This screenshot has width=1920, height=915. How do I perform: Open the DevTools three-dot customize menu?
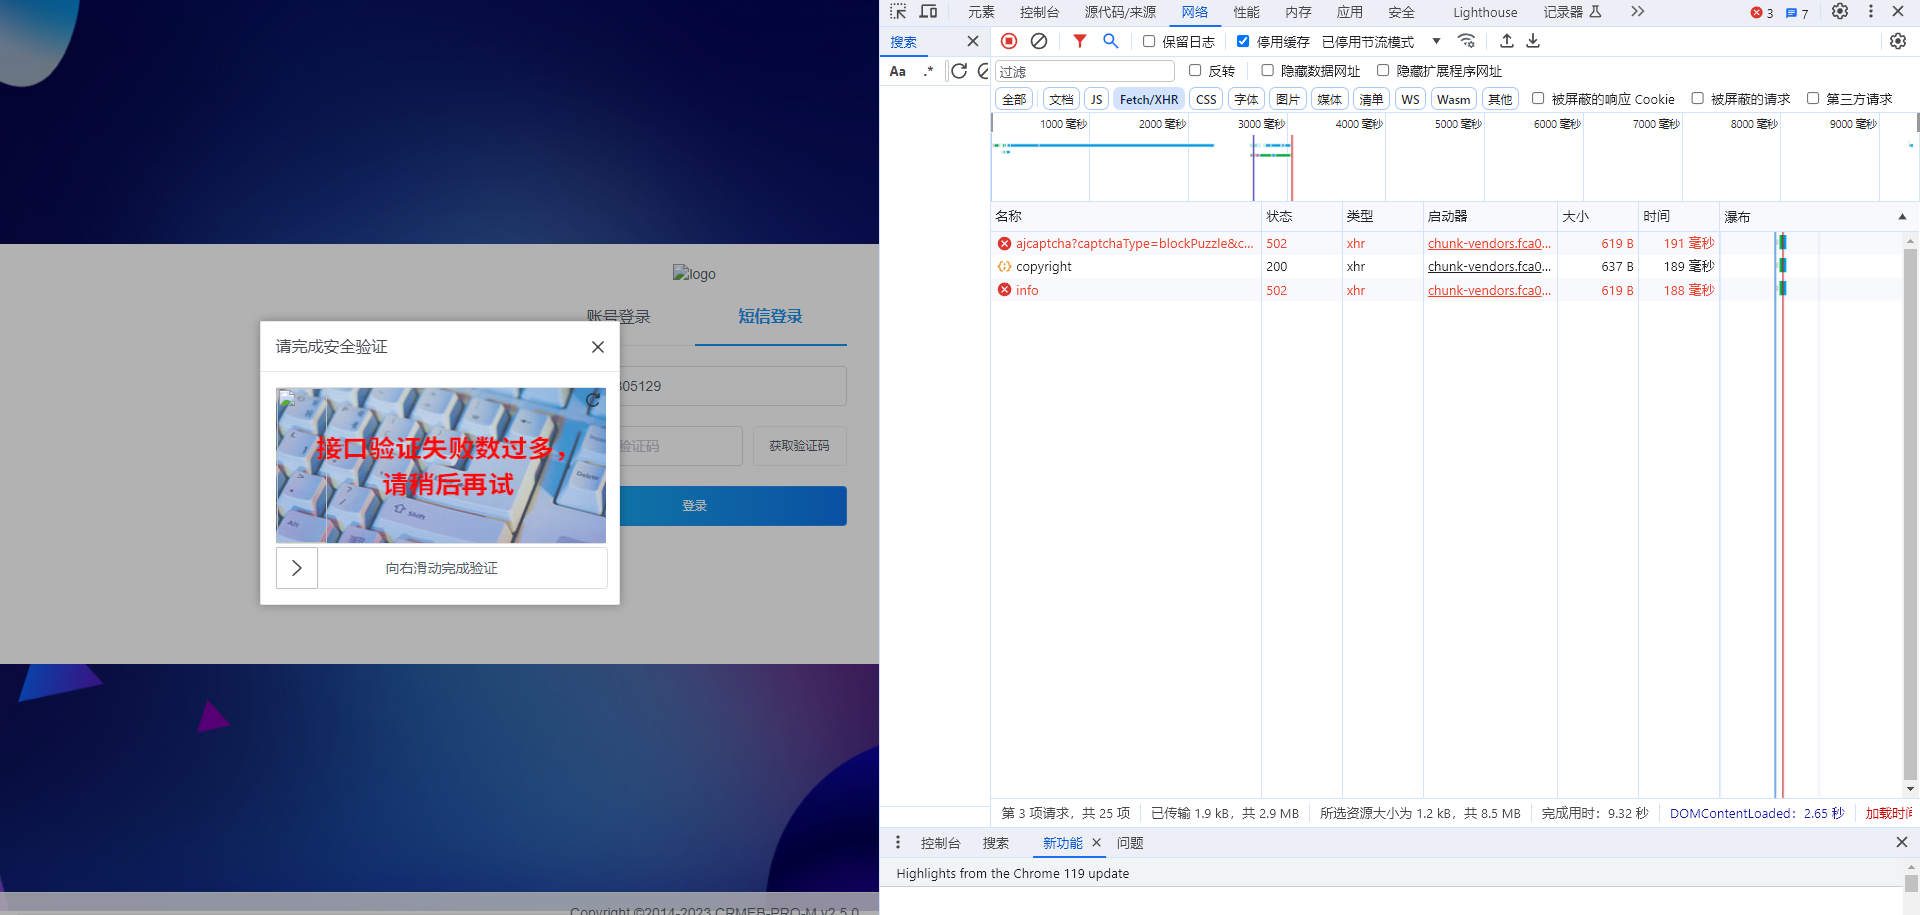[x=1871, y=12]
